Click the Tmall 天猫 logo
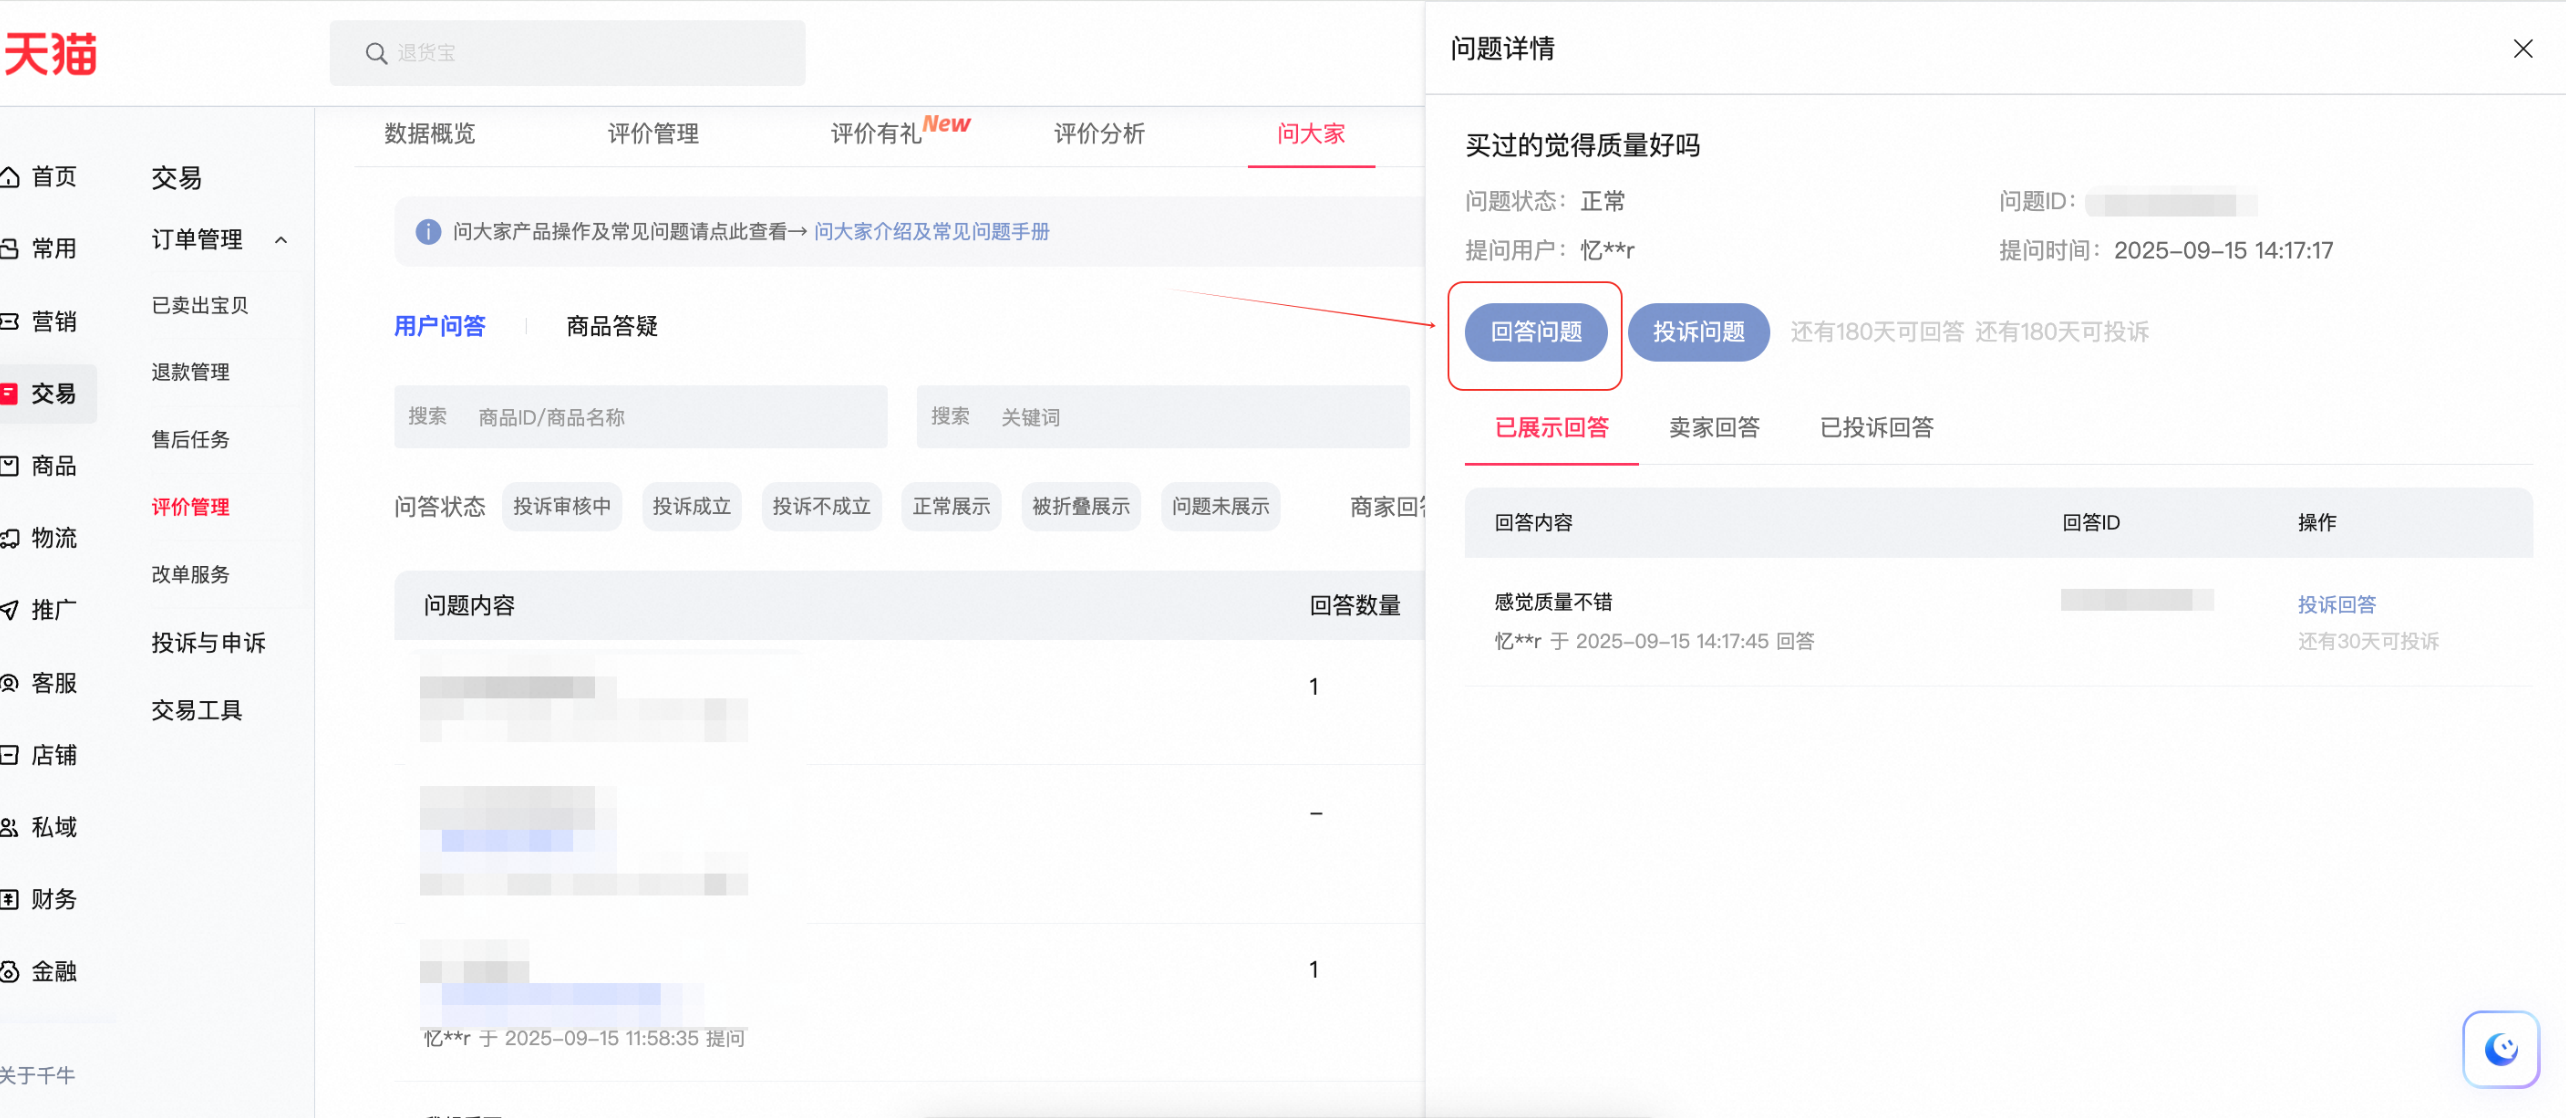2566x1118 pixels. point(51,53)
